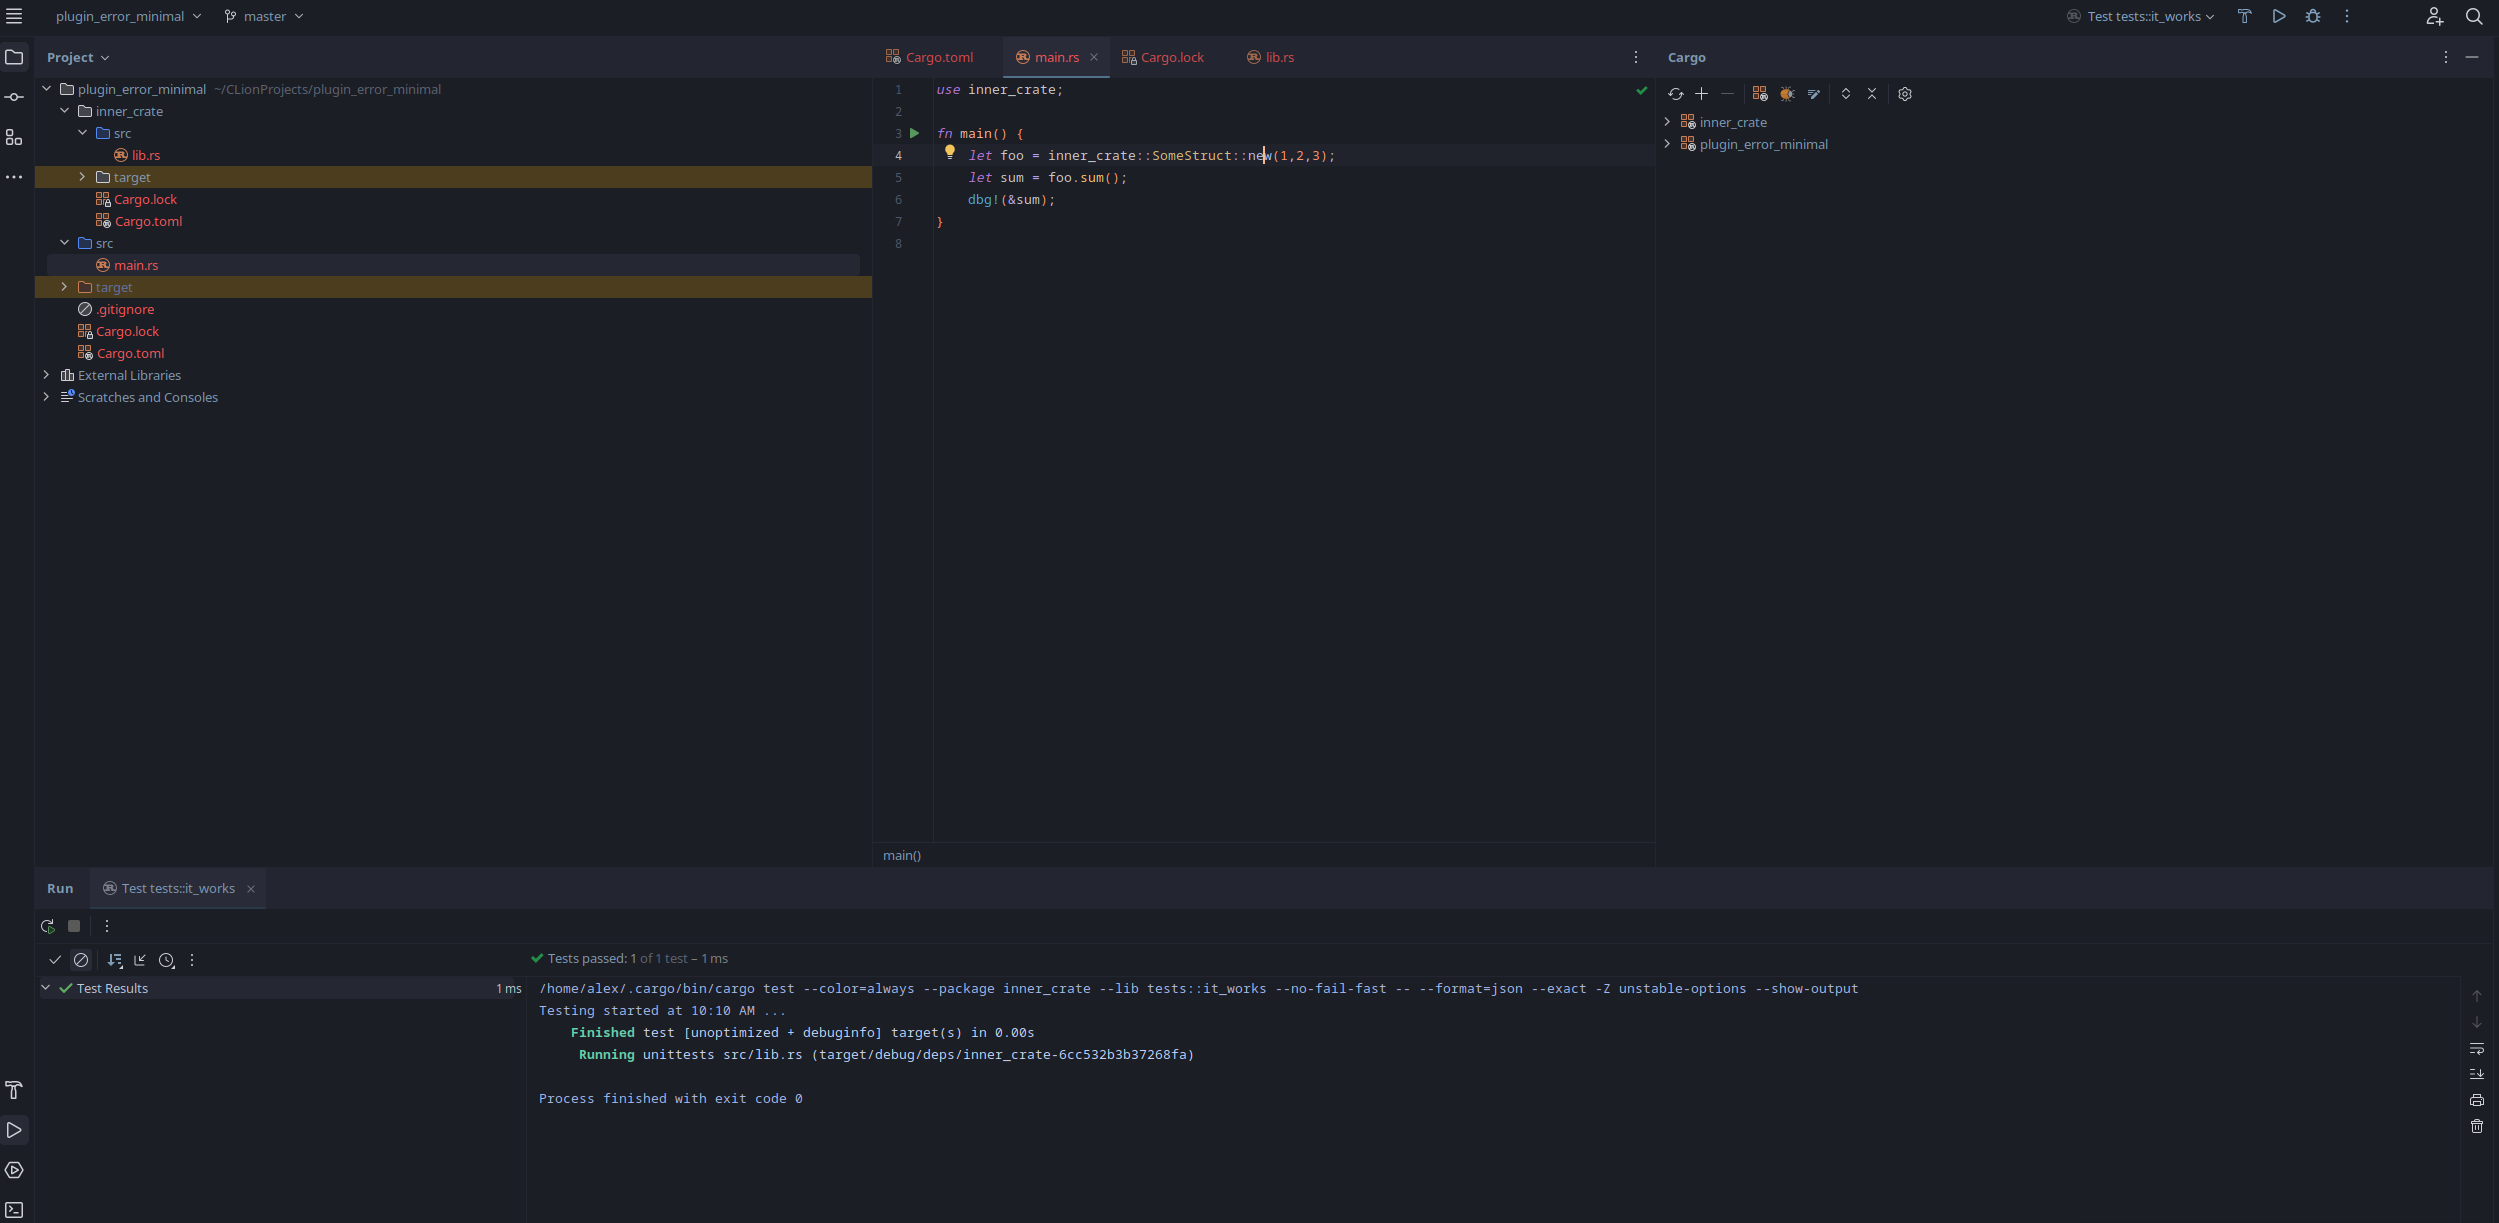The height and width of the screenshot is (1223, 2499).
Task: Open the Services tool window icon
Action: coord(14,1170)
